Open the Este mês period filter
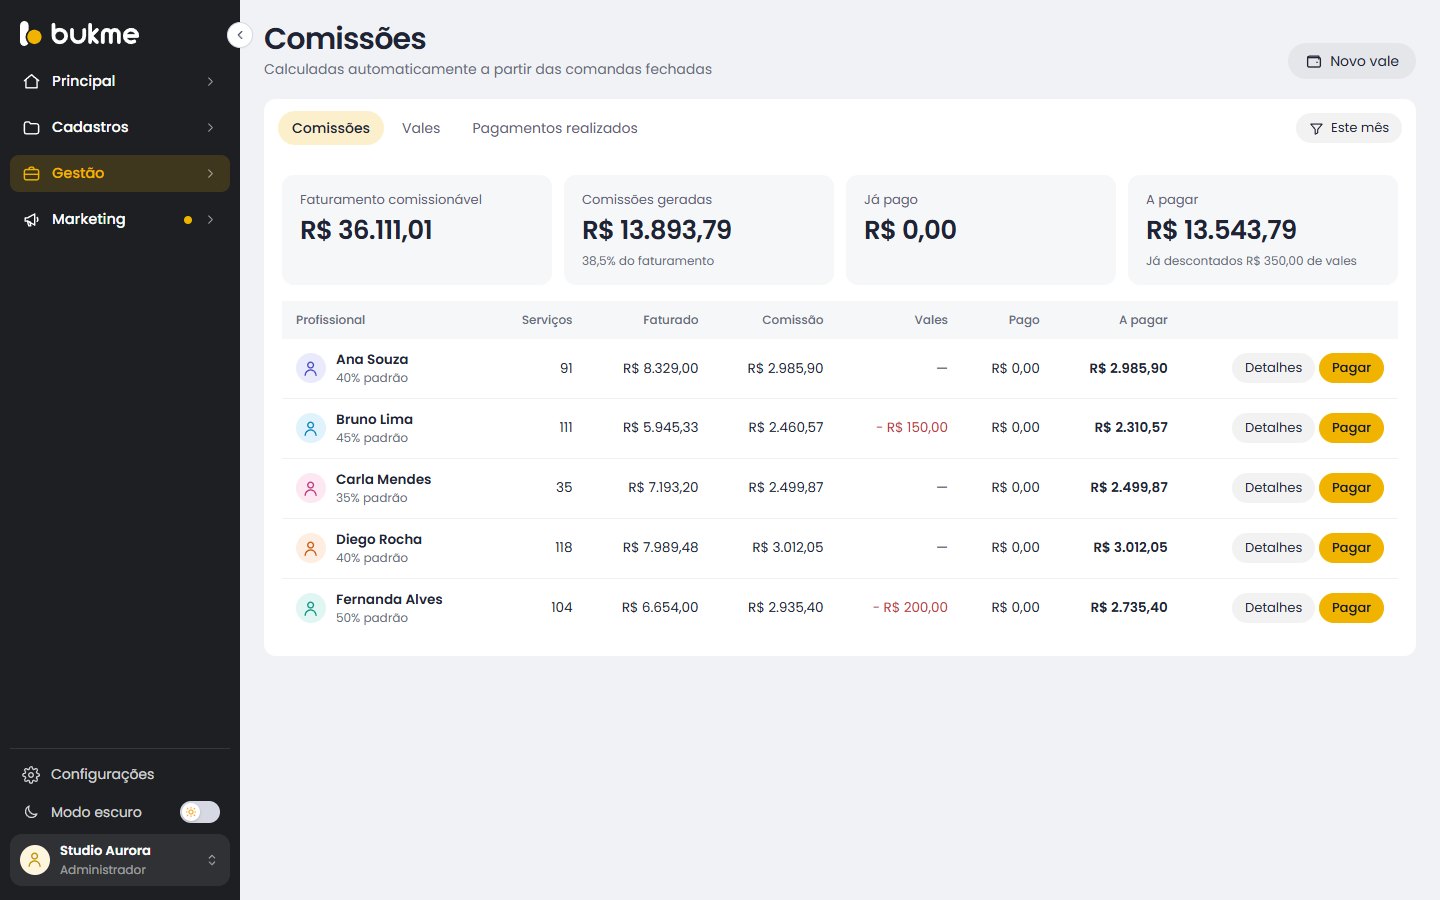This screenshot has width=1440, height=900. pos(1349,128)
